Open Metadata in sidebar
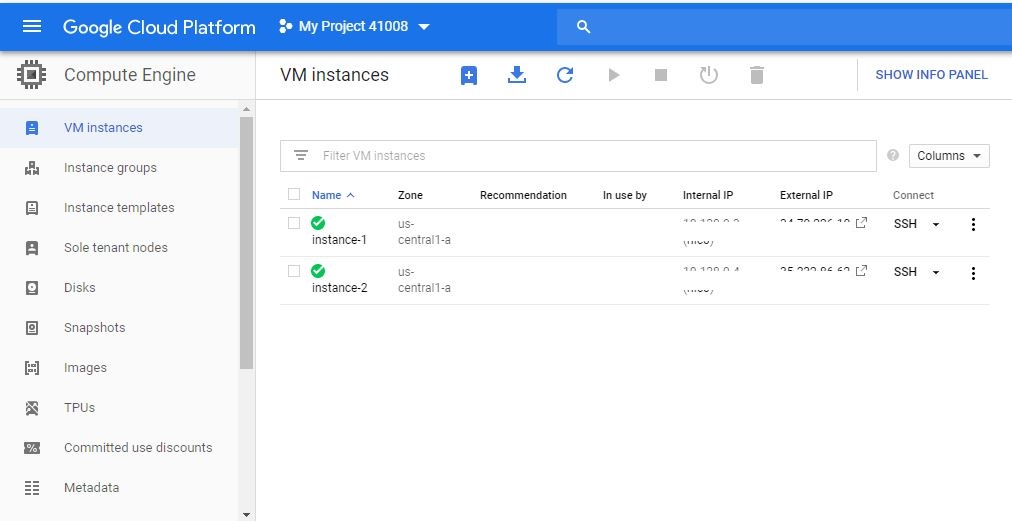1012x521 pixels. [x=92, y=488]
